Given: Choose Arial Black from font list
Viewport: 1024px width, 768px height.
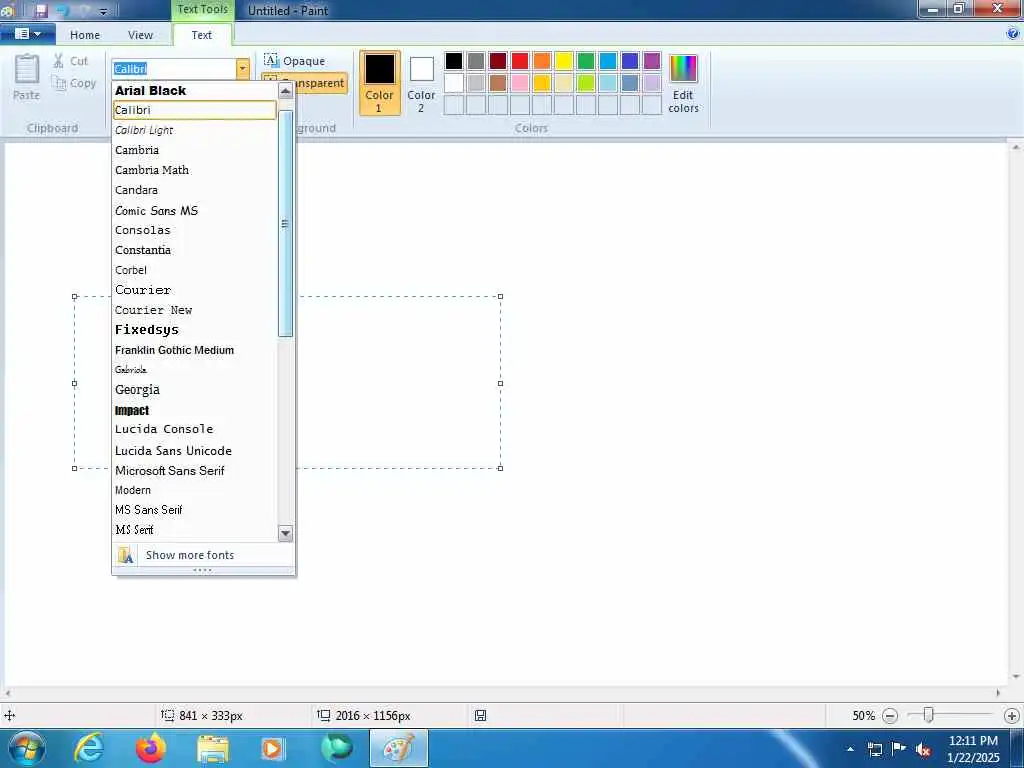Looking at the screenshot, I should tap(195, 90).
